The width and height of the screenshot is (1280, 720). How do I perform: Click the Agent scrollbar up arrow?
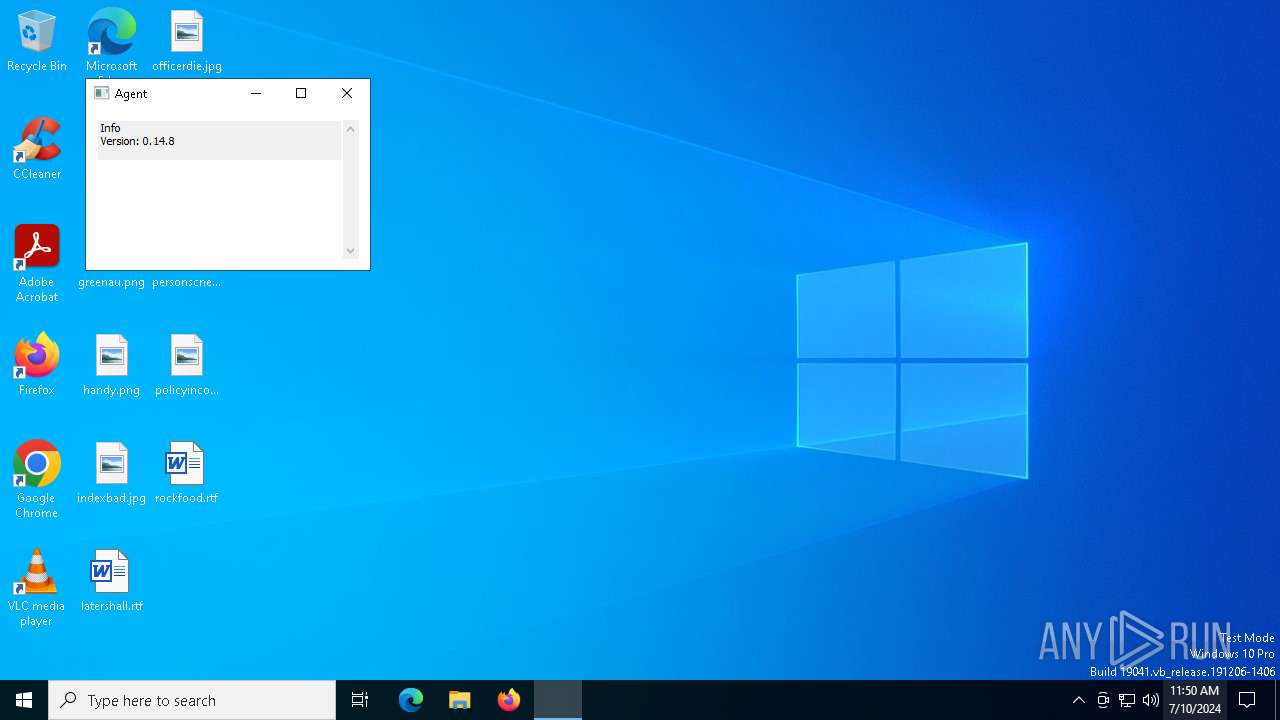click(350, 129)
